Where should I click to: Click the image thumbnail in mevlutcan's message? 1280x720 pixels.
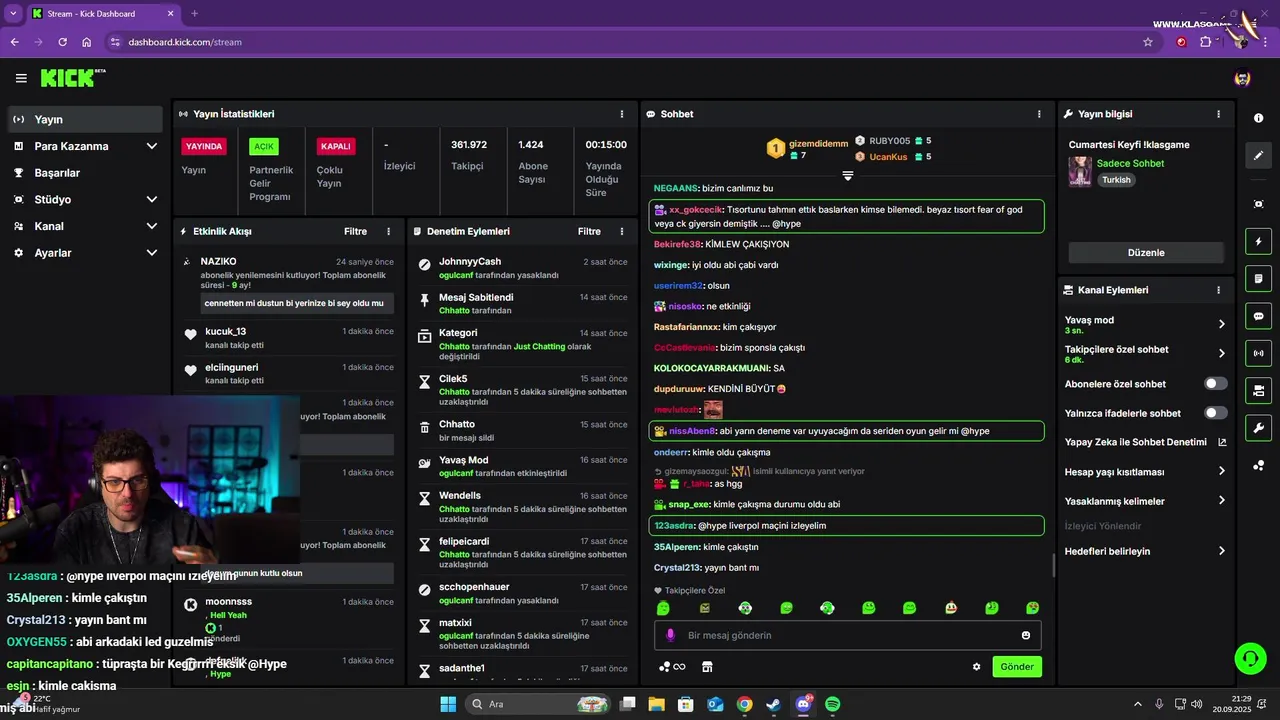[713, 409]
